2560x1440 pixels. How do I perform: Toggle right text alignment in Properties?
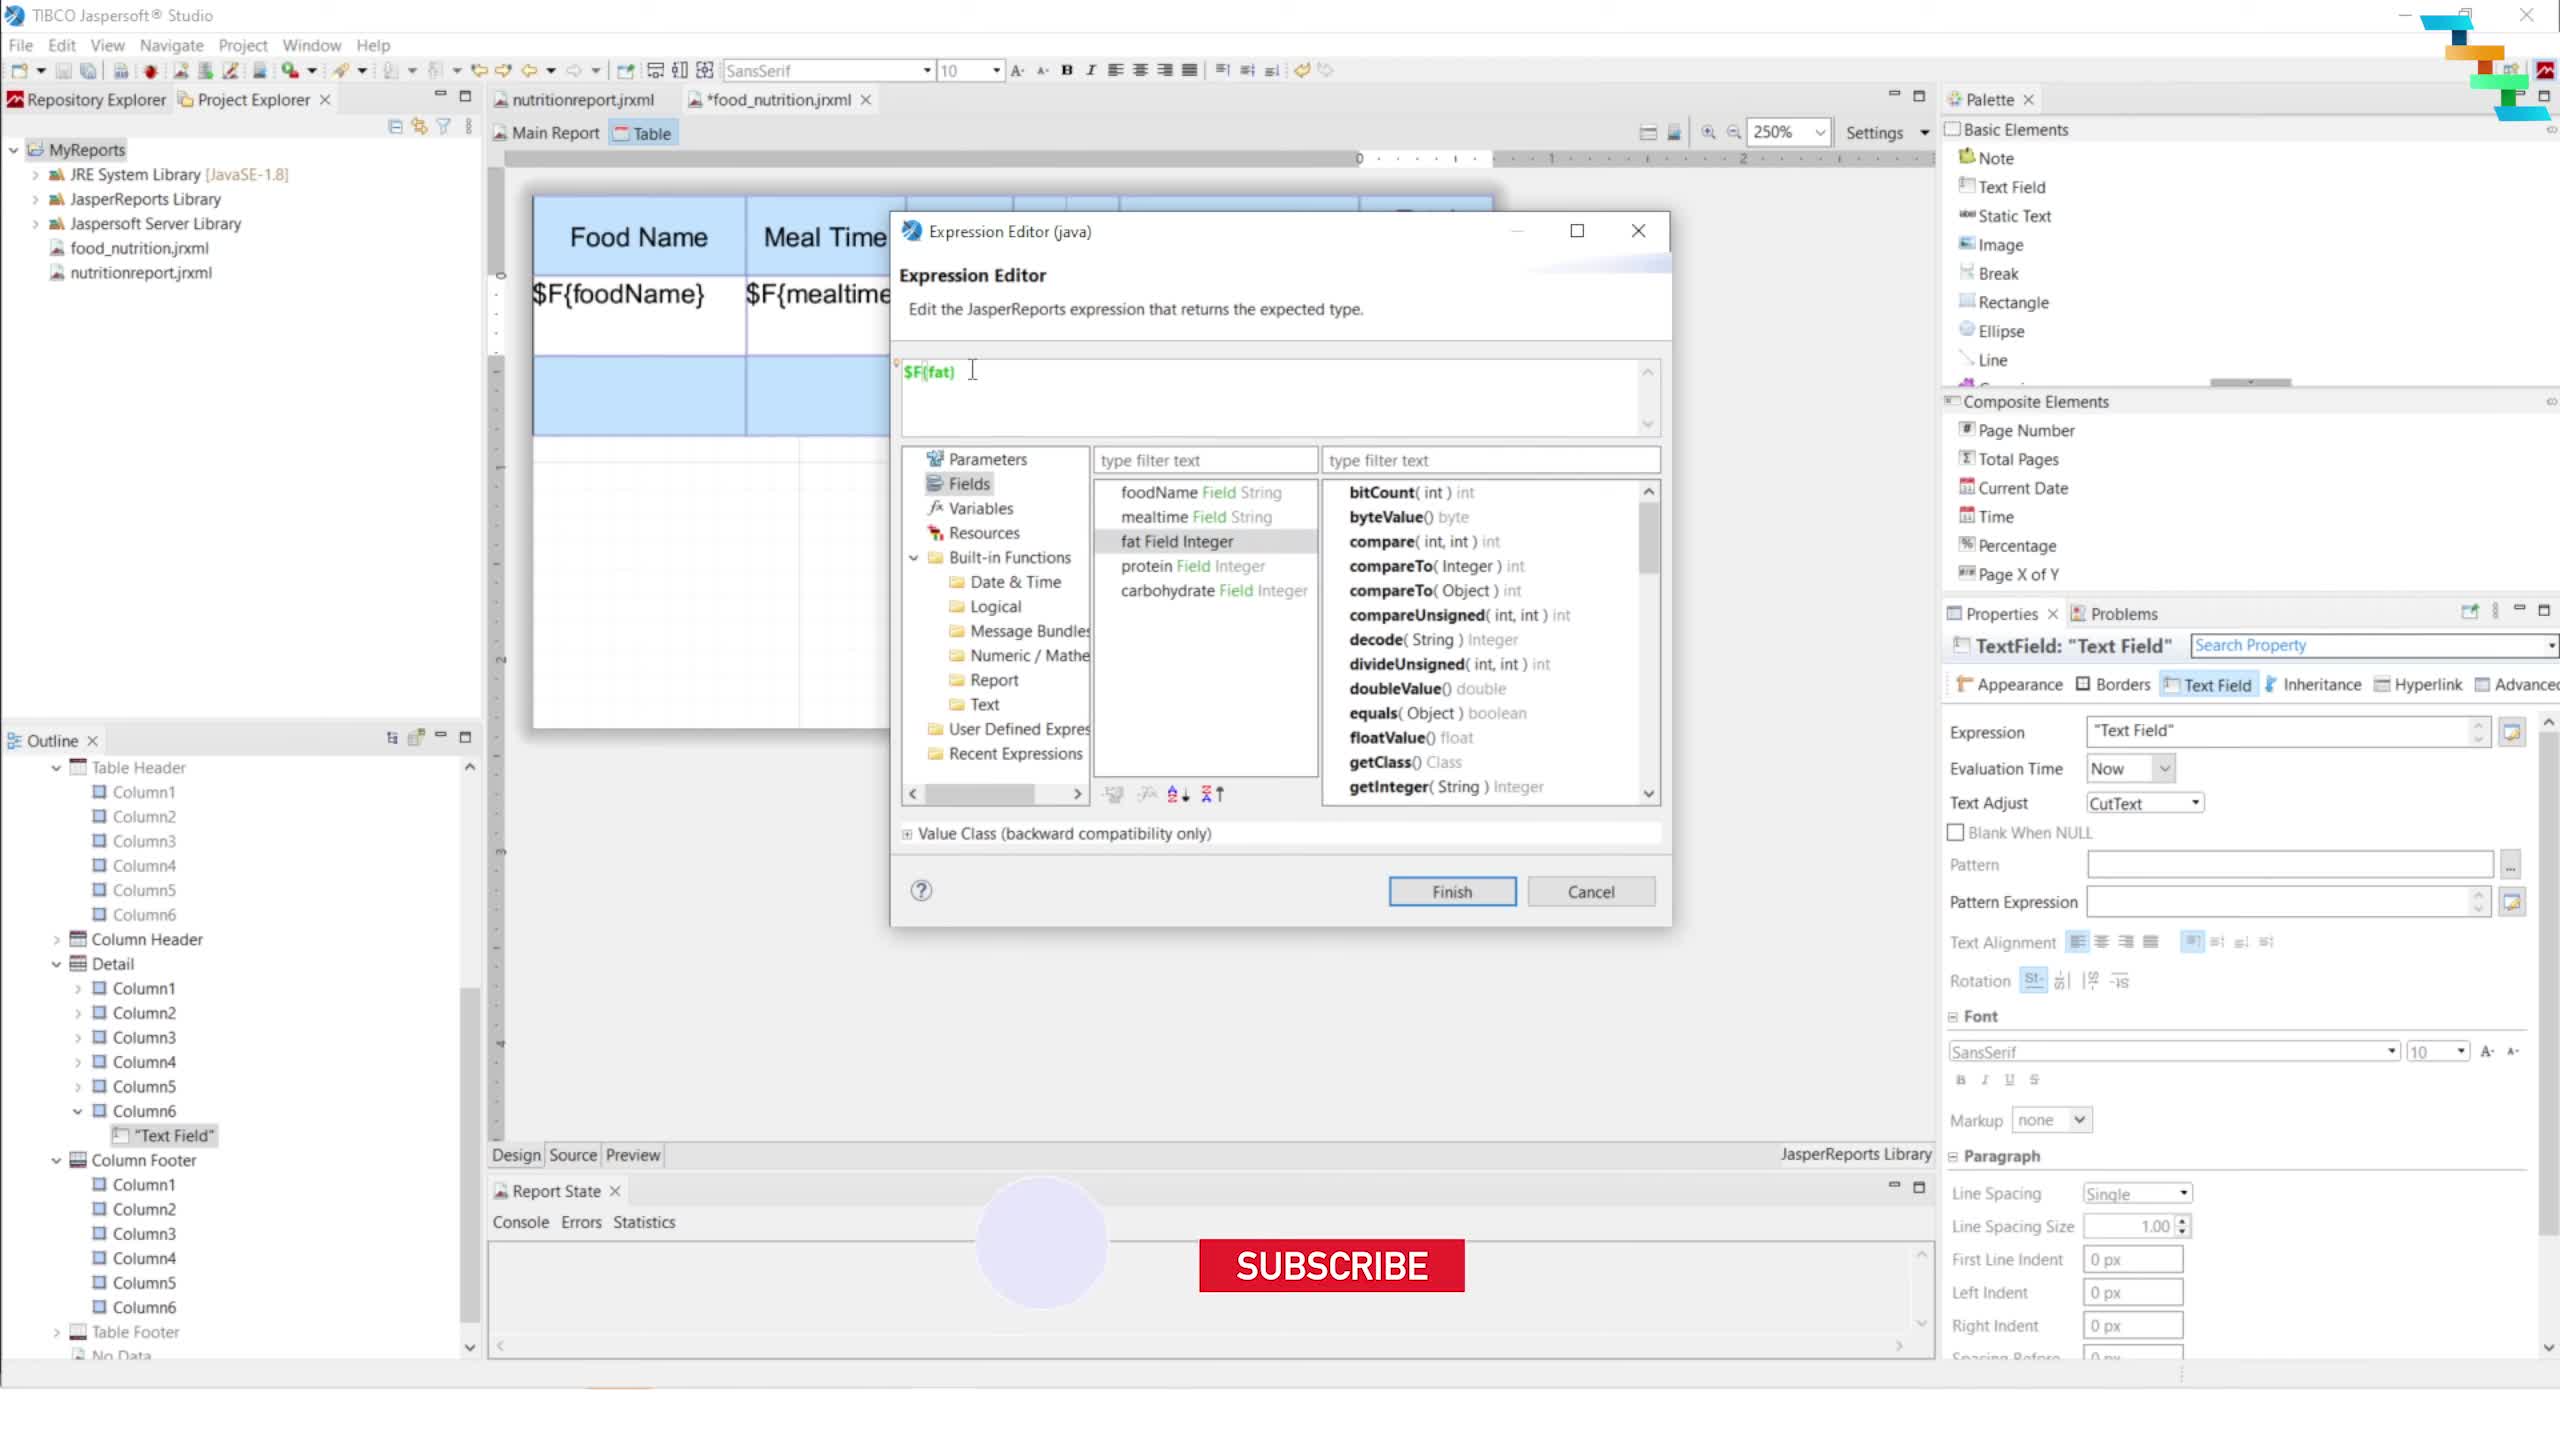[x=2126, y=942]
